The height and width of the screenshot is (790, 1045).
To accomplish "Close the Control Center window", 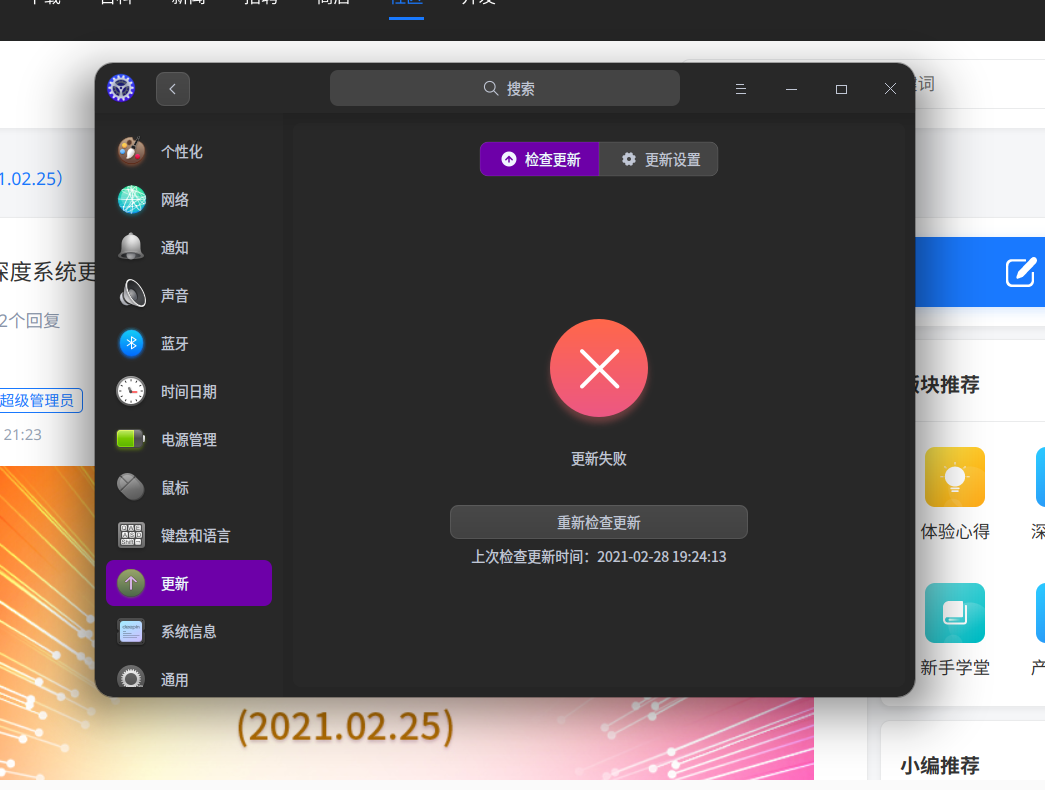I will coord(890,89).
